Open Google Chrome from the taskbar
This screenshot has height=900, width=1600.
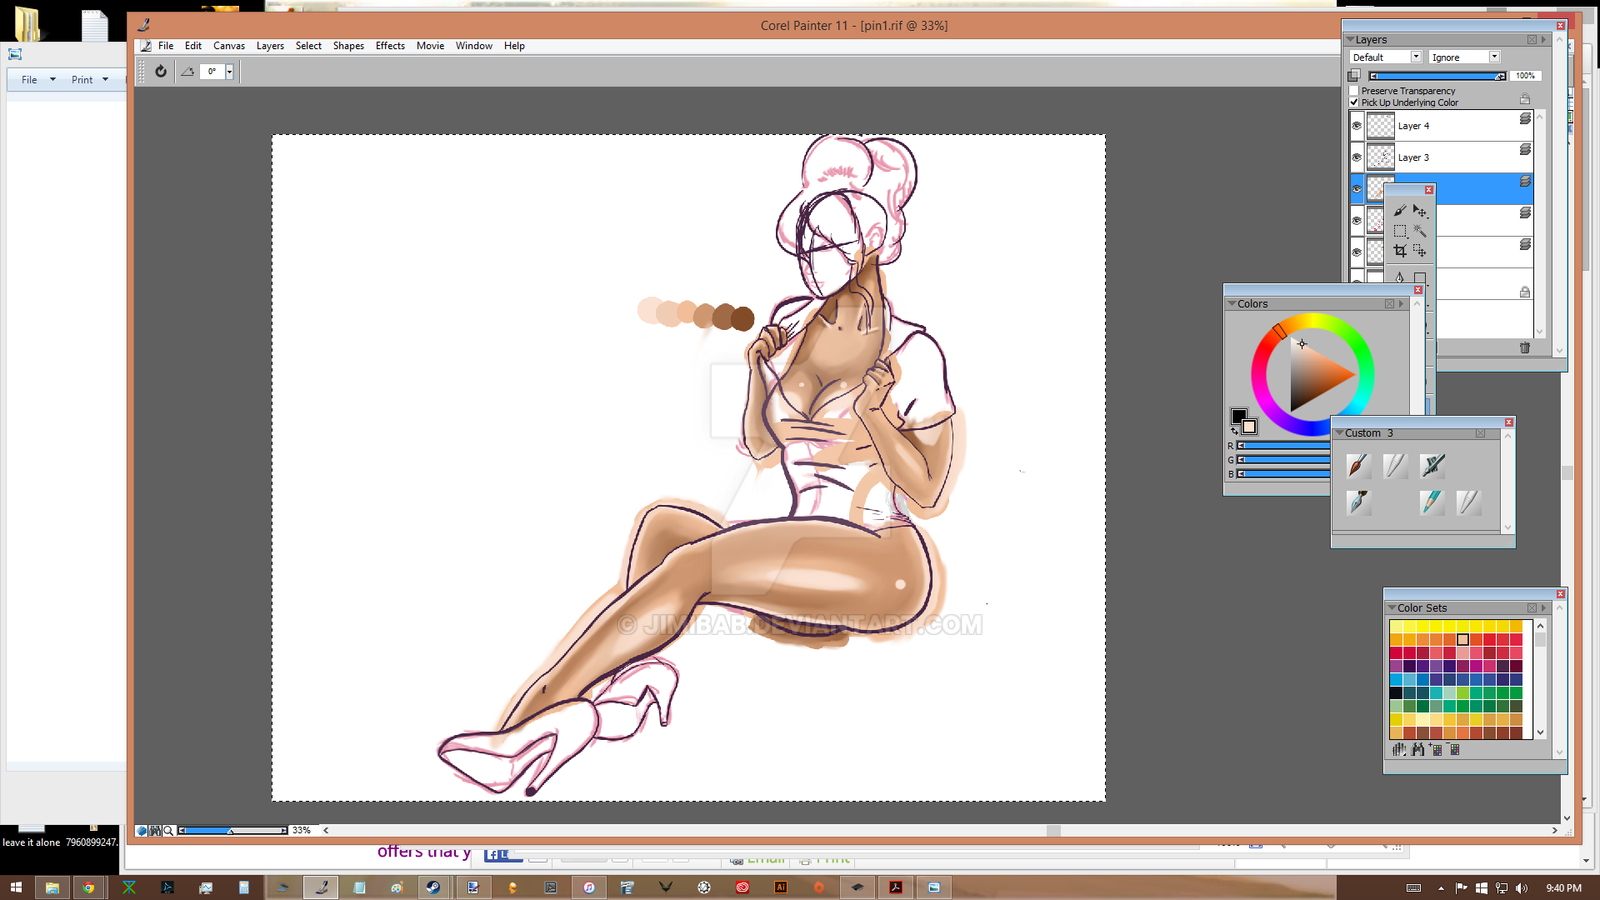(x=89, y=887)
